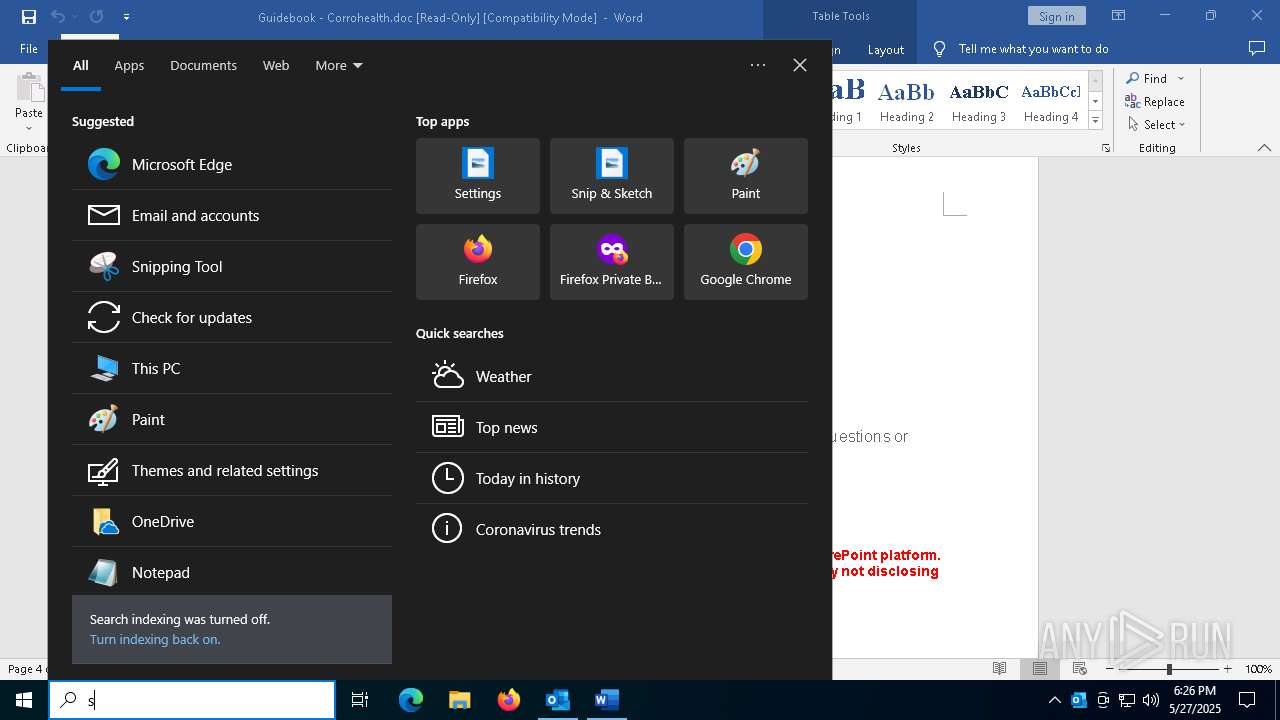The width and height of the screenshot is (1280, 720).
Task: Open Settings tile in Top apps
Action: (478, 176)
